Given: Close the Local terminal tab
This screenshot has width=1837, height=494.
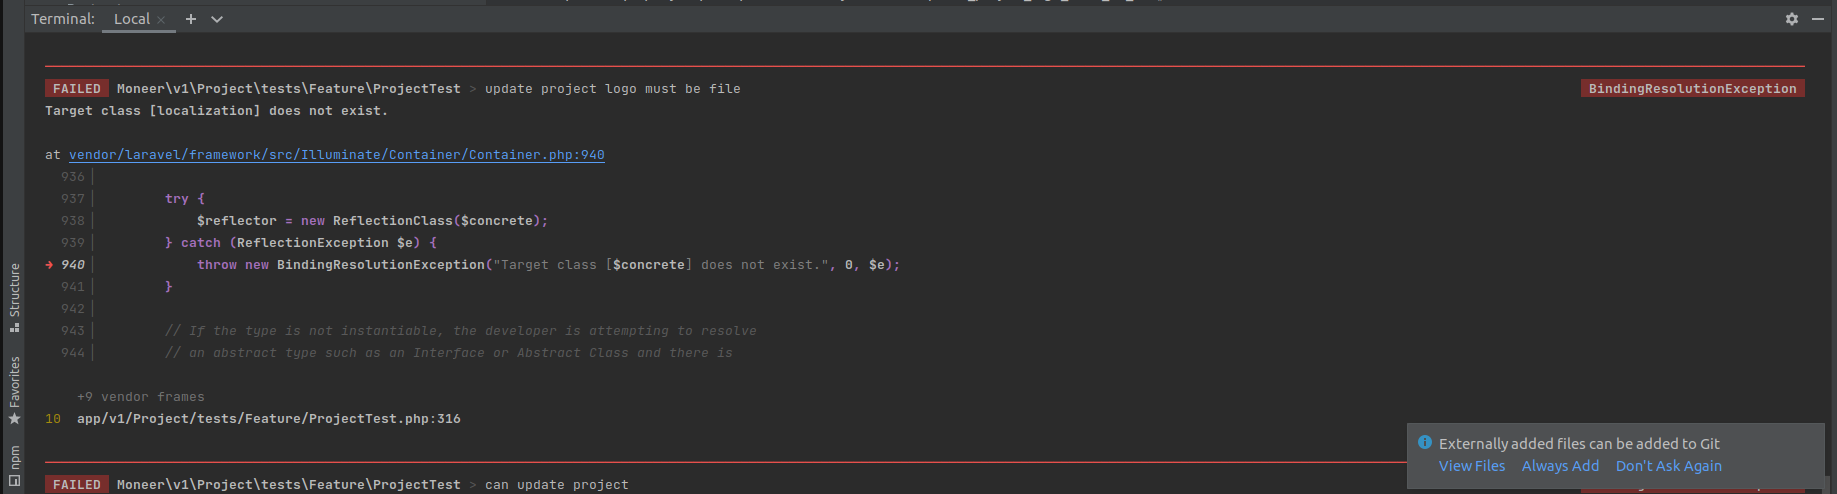Looking at the screenshot, I should (x=161, y=20).
